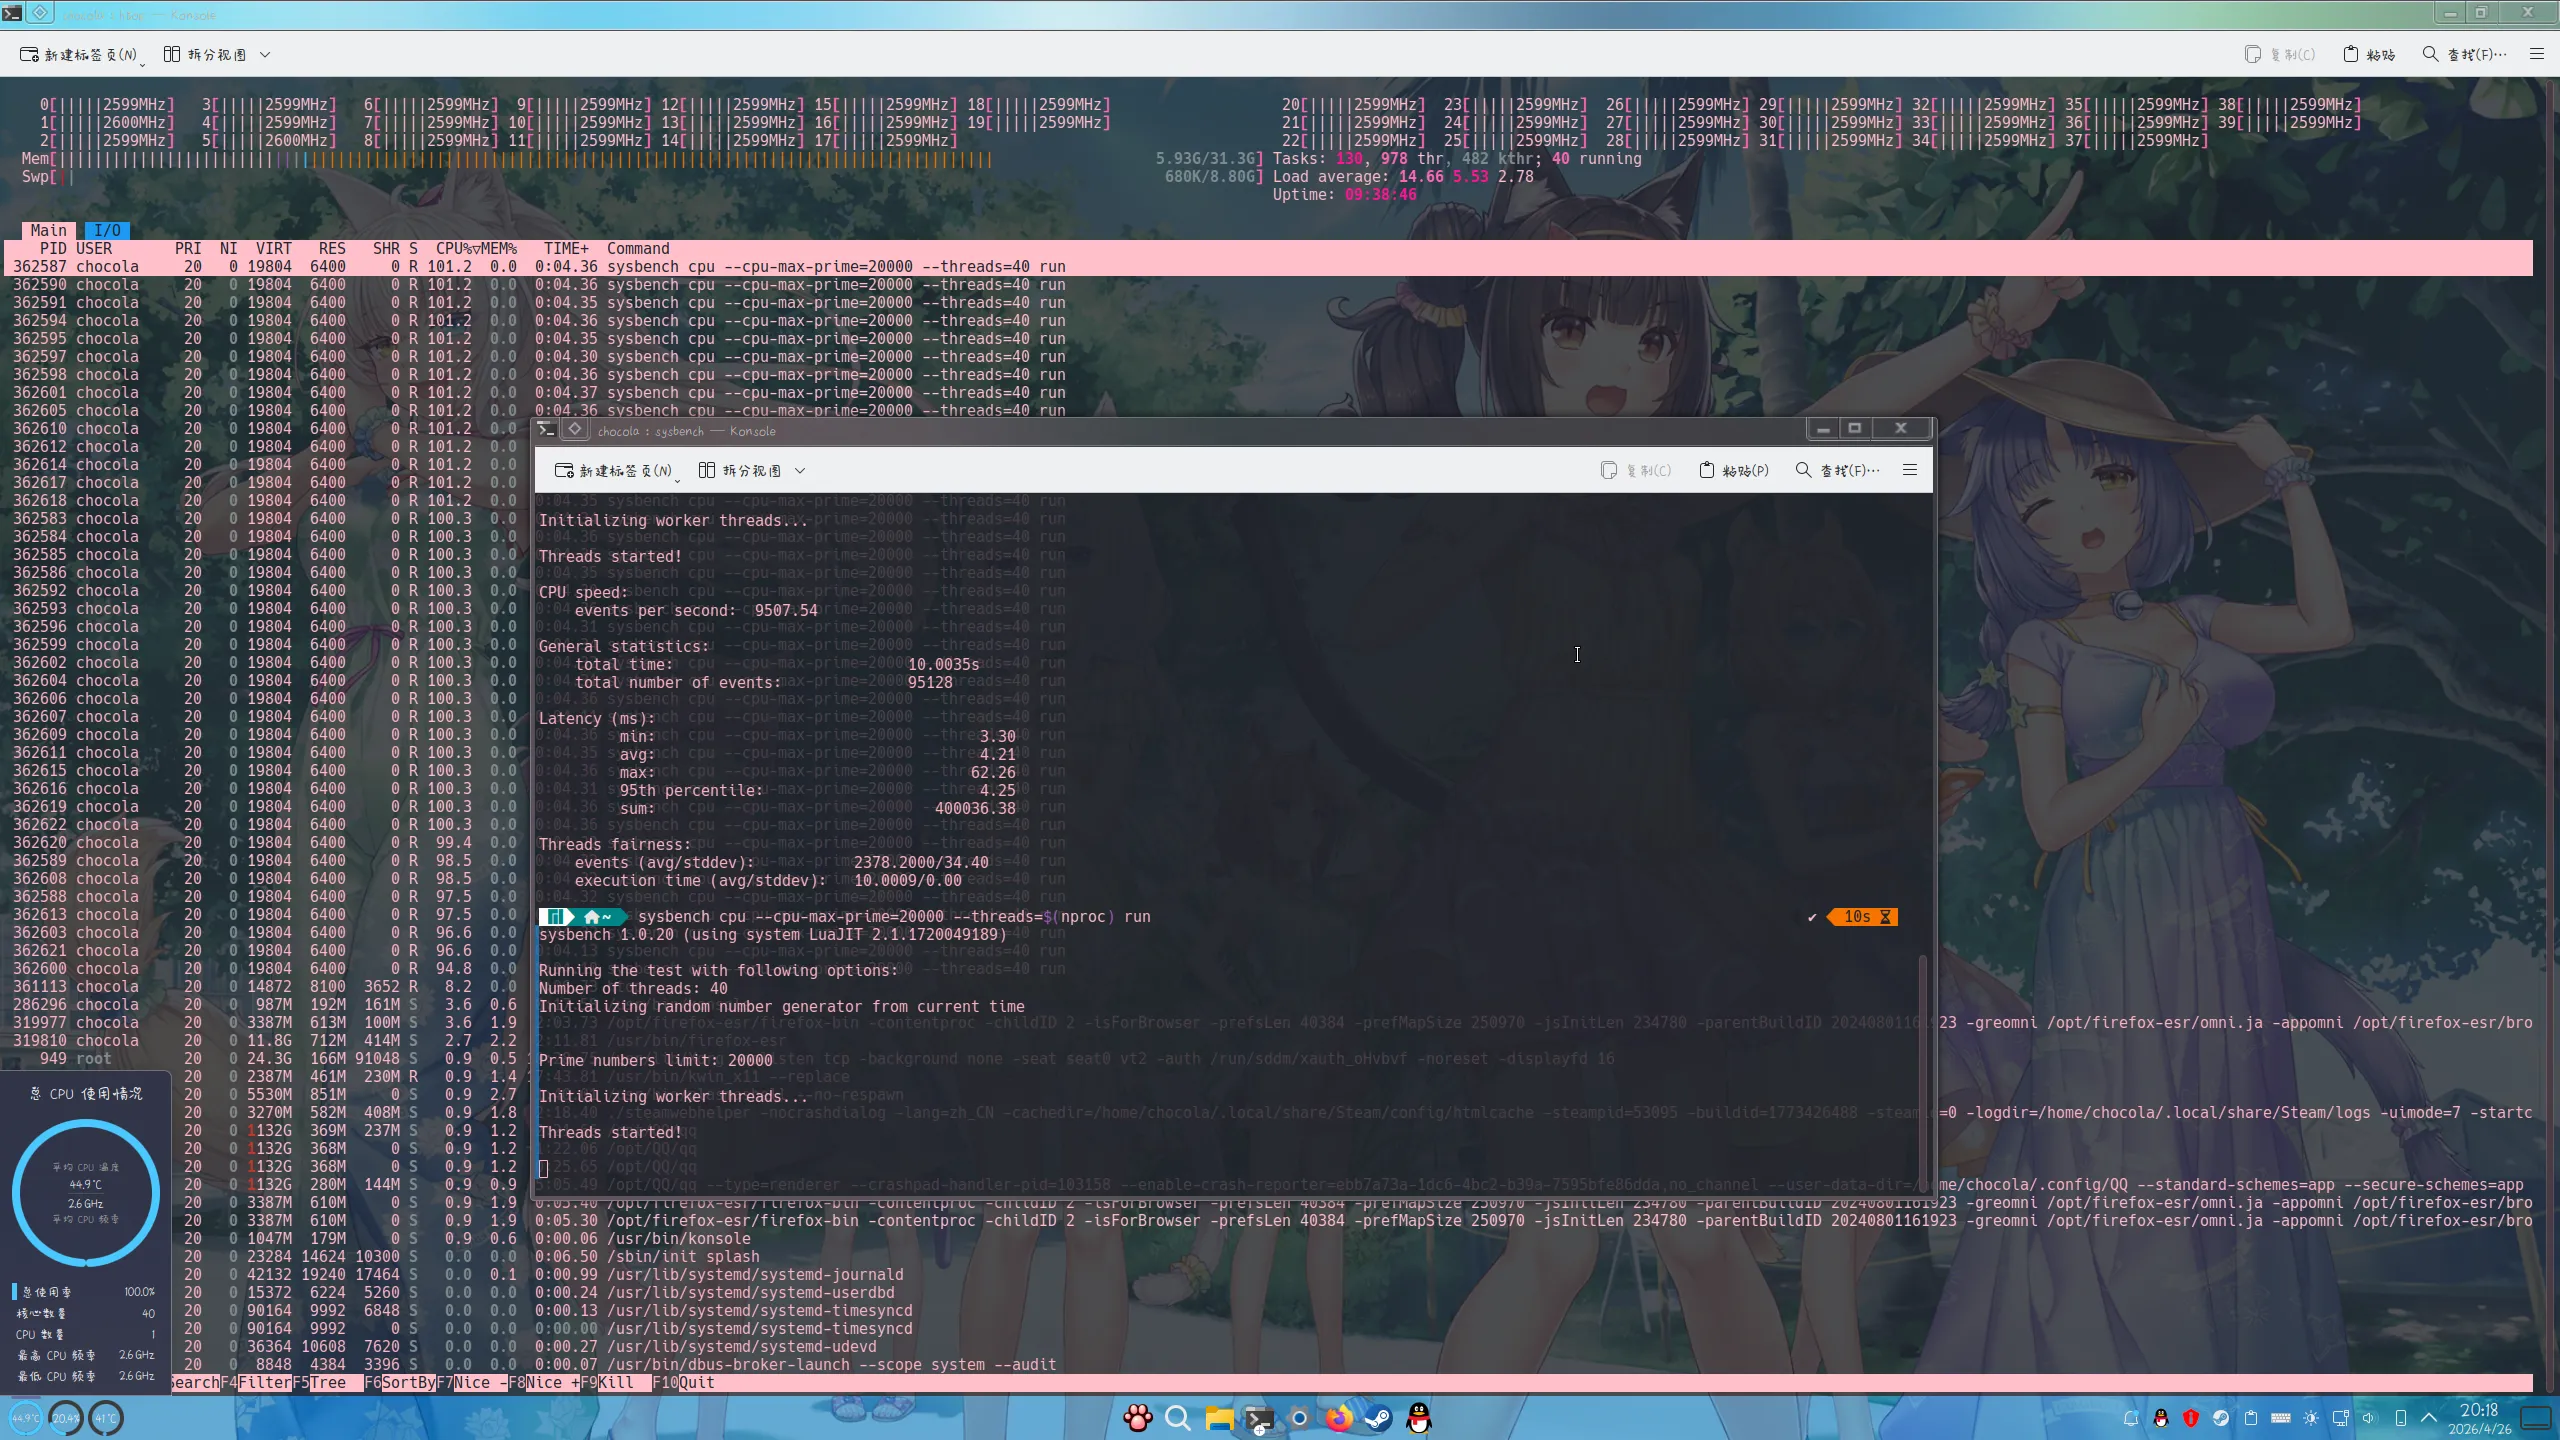Open QQ penguin icon in the taskbar
The width and height of the screenshot is (2560, 1440).
tap(1419, 1418)
